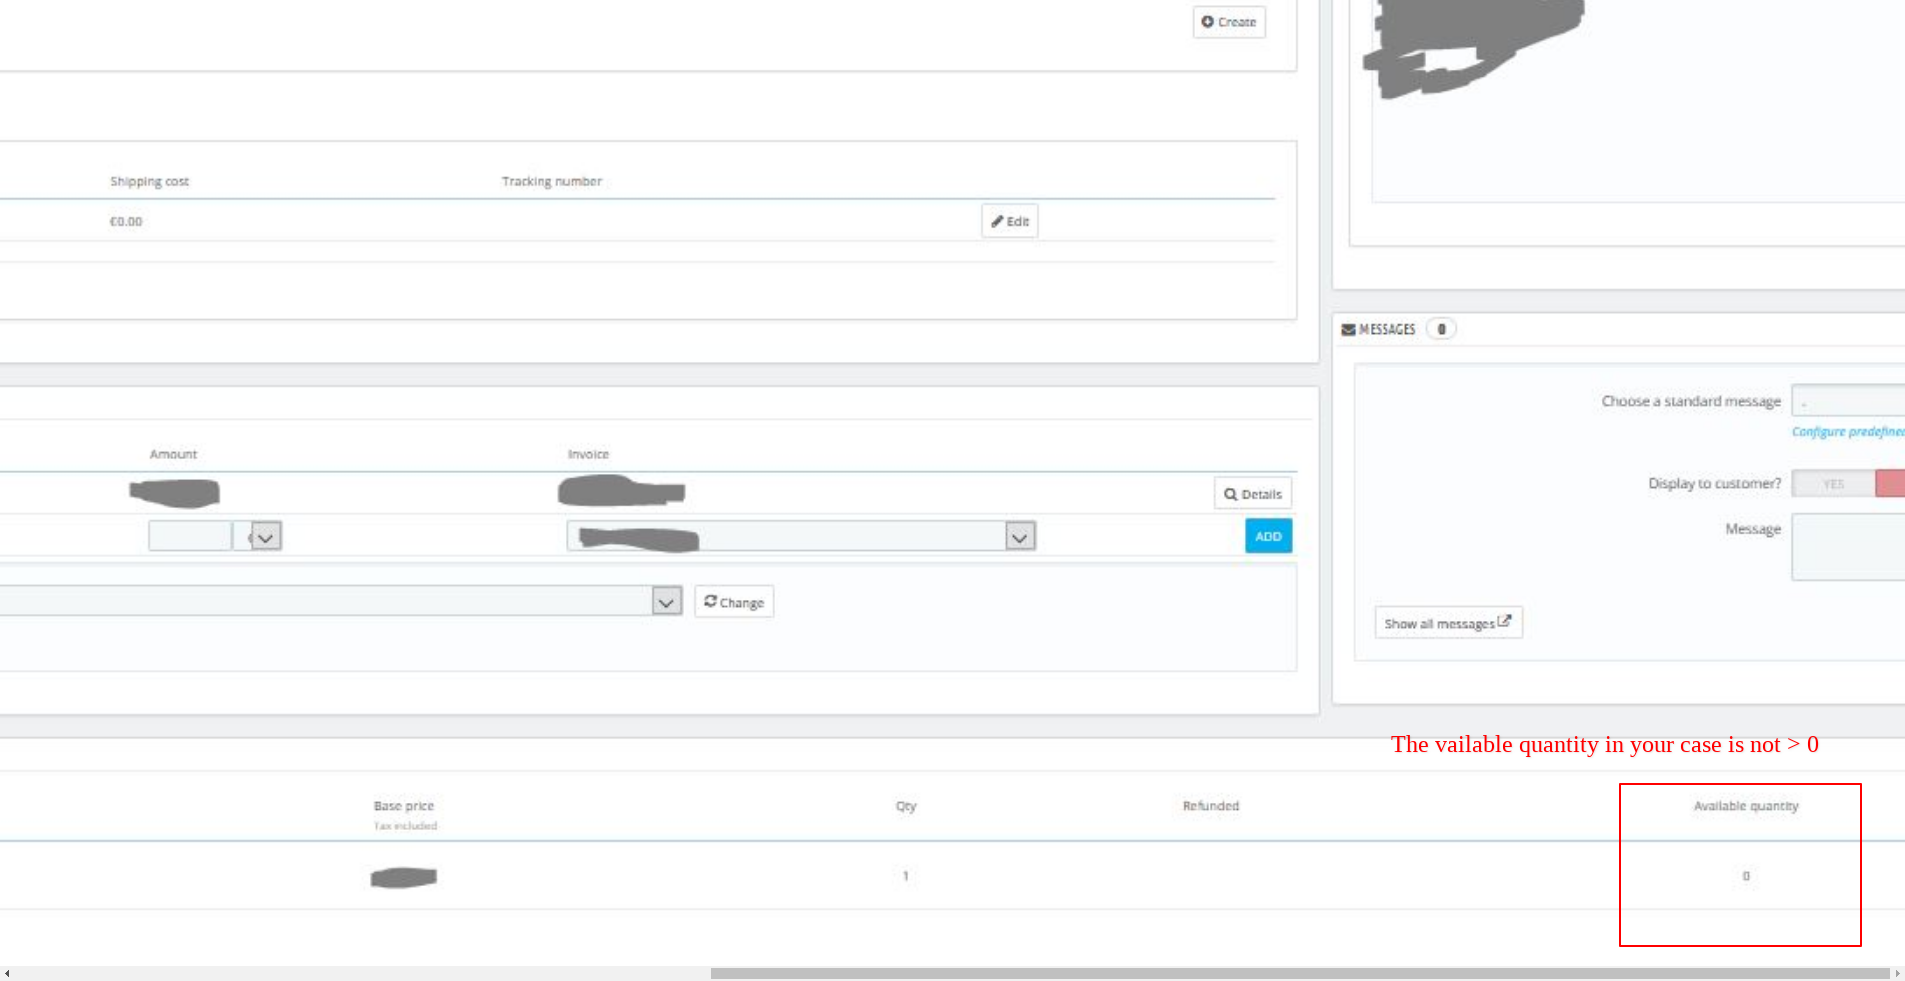The image size is (1905, 981).
Task: Click the Show all messages button
Action: pos(1447,622)
